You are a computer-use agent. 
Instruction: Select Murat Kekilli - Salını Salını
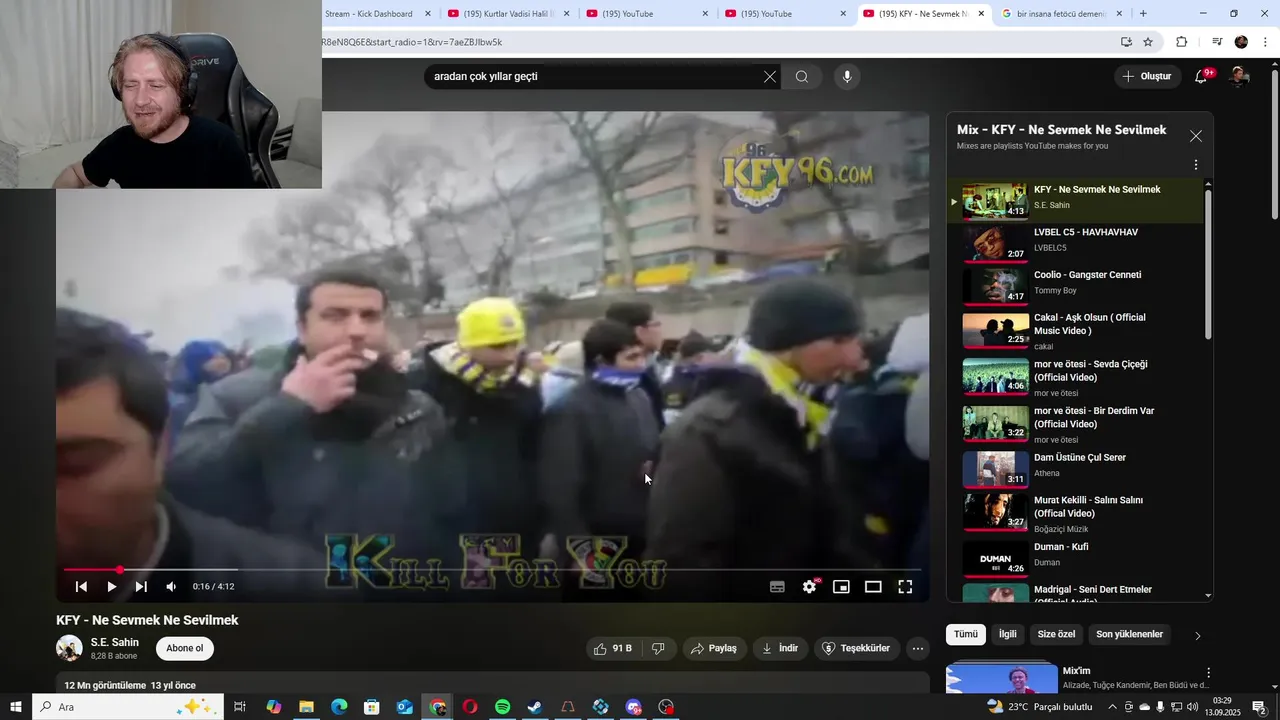[1076, 514]
